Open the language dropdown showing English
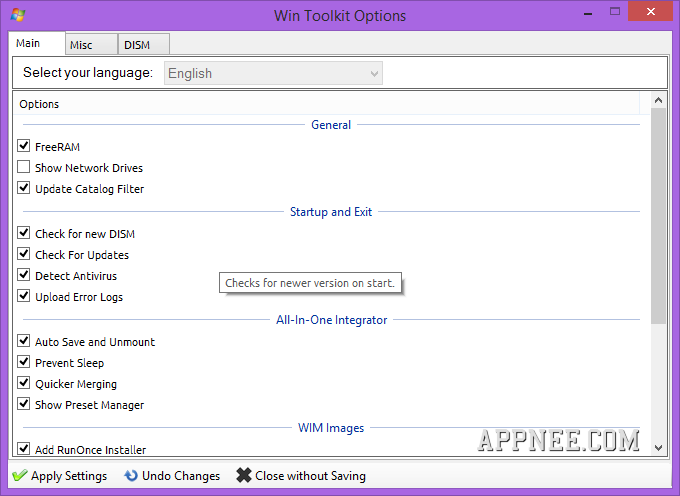This screenshot has width=680, height=496. 273,73
